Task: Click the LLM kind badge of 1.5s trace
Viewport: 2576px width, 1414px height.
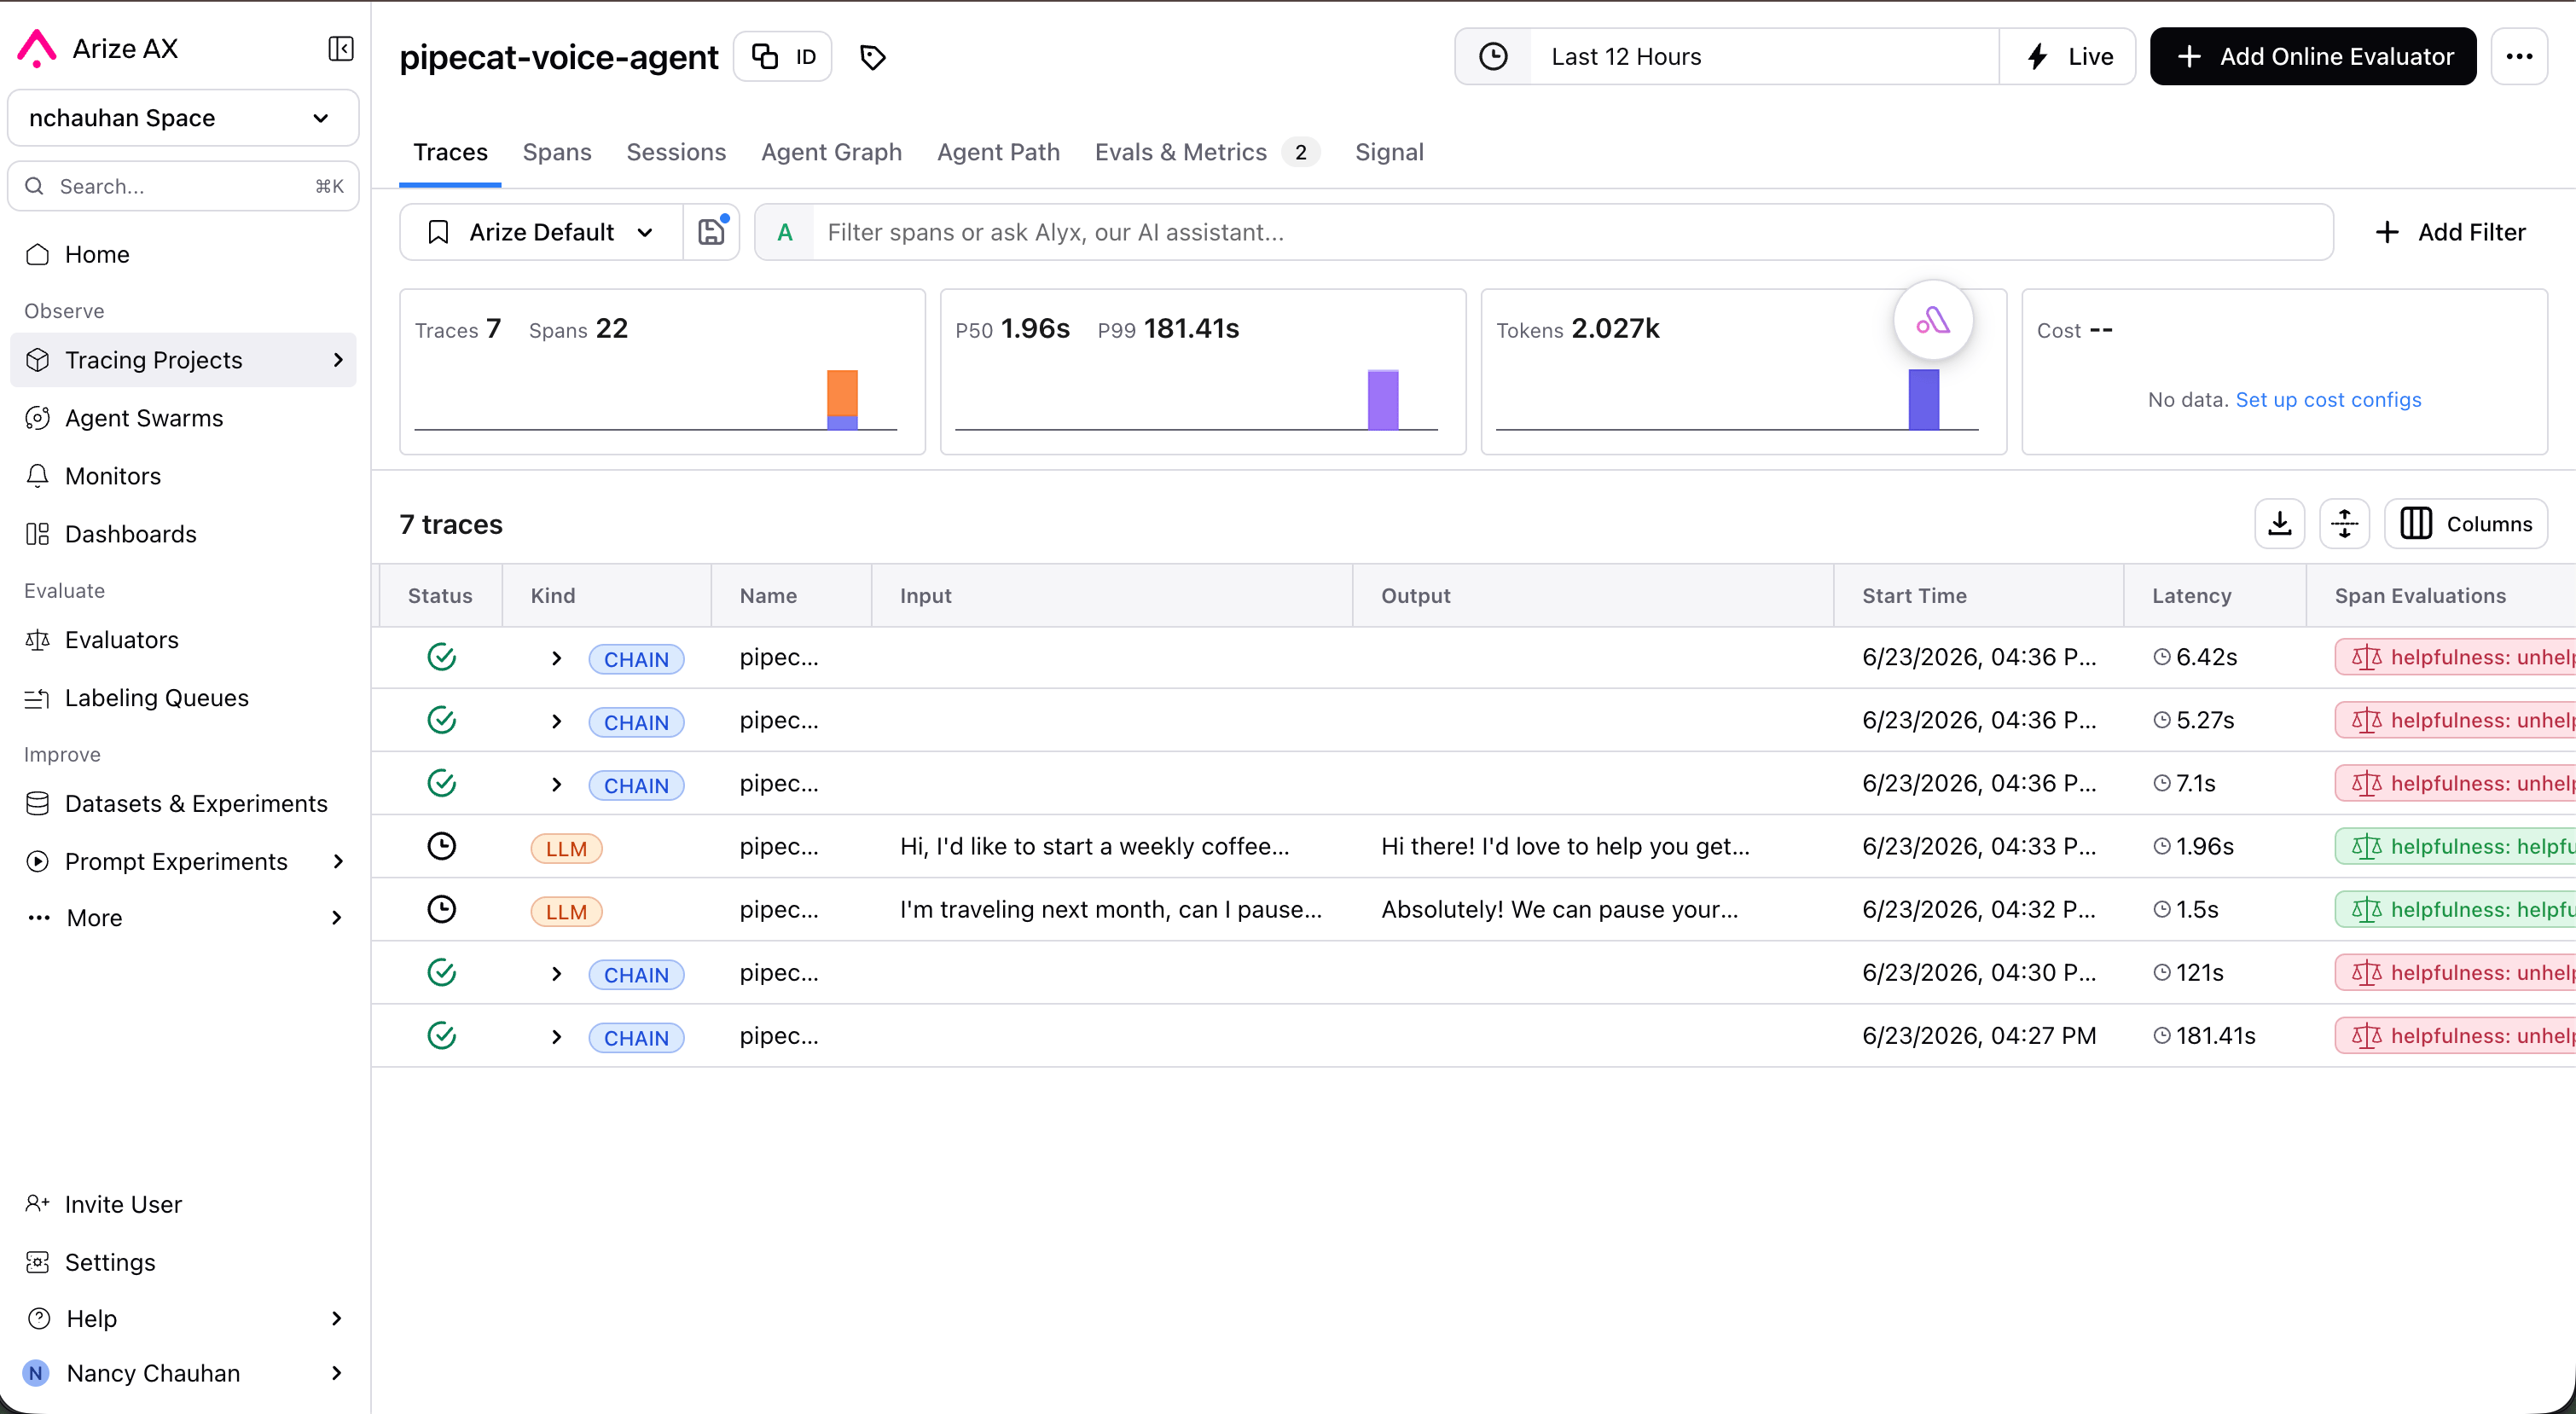Action: (566, 911)
